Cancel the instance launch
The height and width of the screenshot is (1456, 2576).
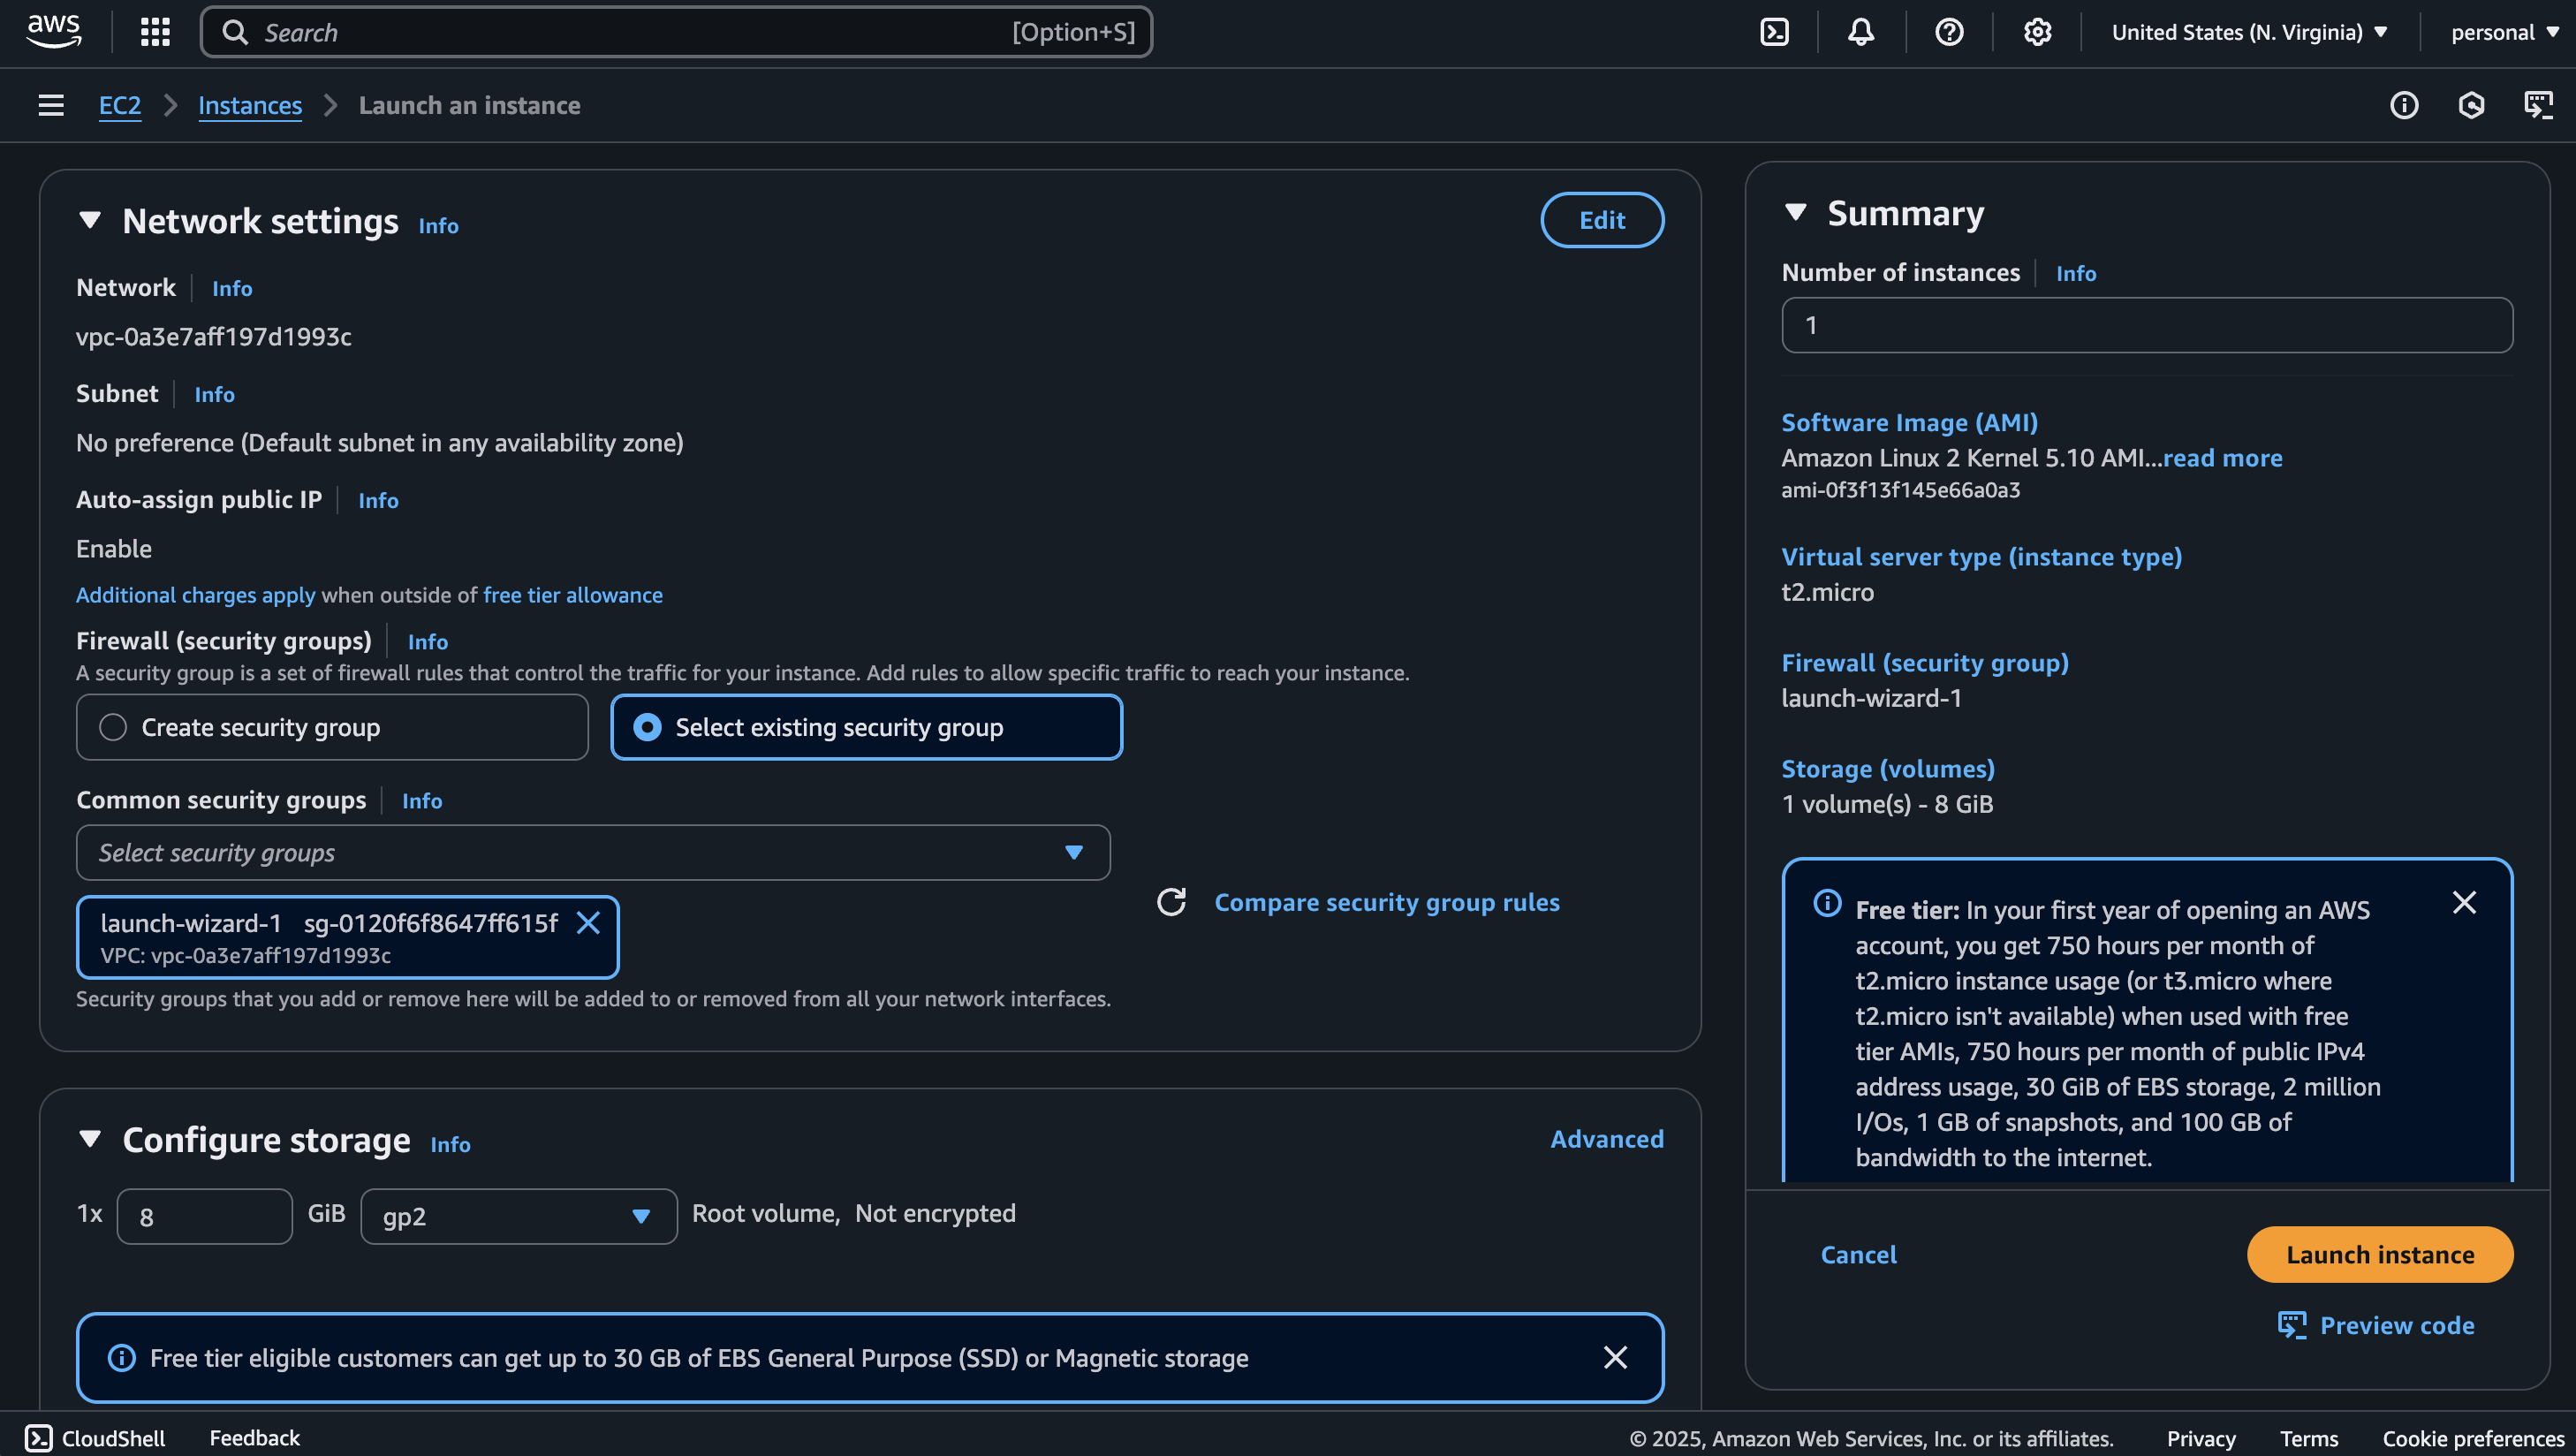(1858, 1254)
